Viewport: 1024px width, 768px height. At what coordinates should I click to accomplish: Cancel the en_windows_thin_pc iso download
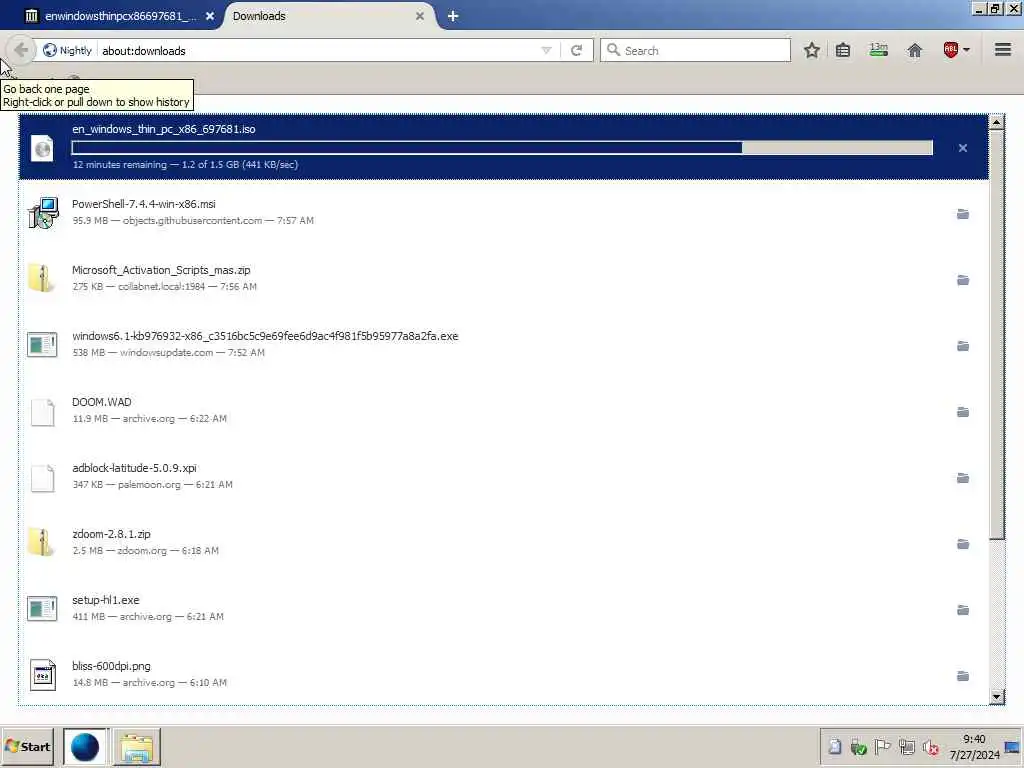tap(963, 148)
